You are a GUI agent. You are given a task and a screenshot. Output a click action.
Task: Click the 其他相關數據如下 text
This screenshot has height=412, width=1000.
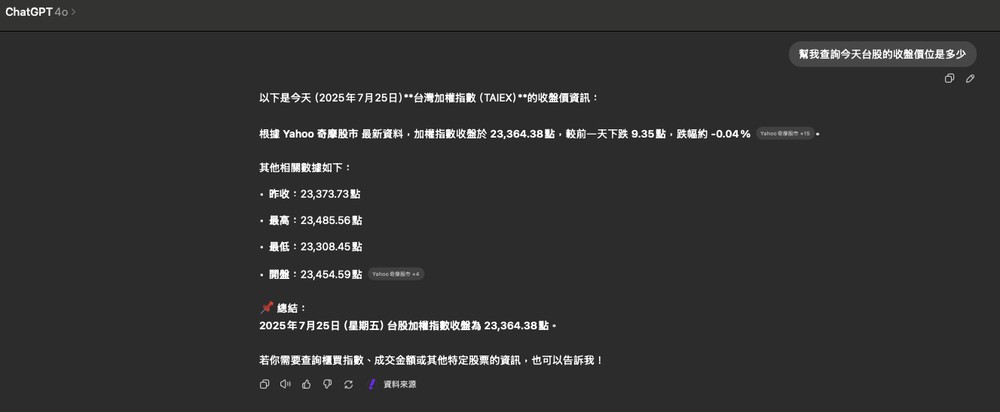point(305,168)
